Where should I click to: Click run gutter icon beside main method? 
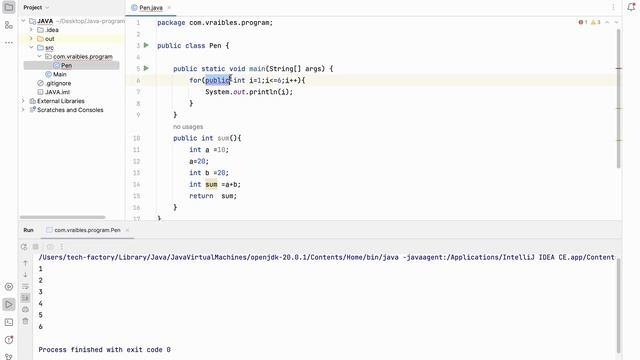(147, 68)
